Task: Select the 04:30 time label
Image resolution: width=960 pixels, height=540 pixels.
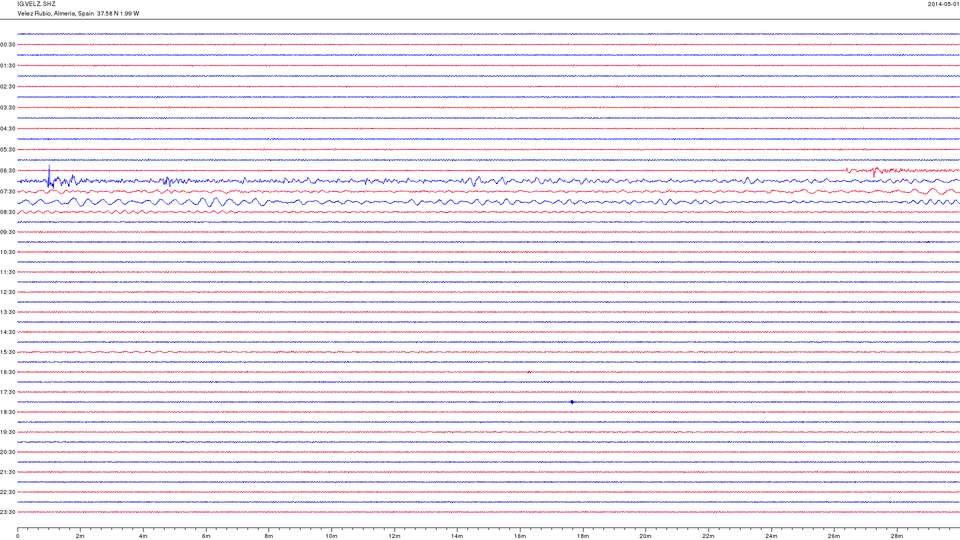Action: [x=8, y=129]
